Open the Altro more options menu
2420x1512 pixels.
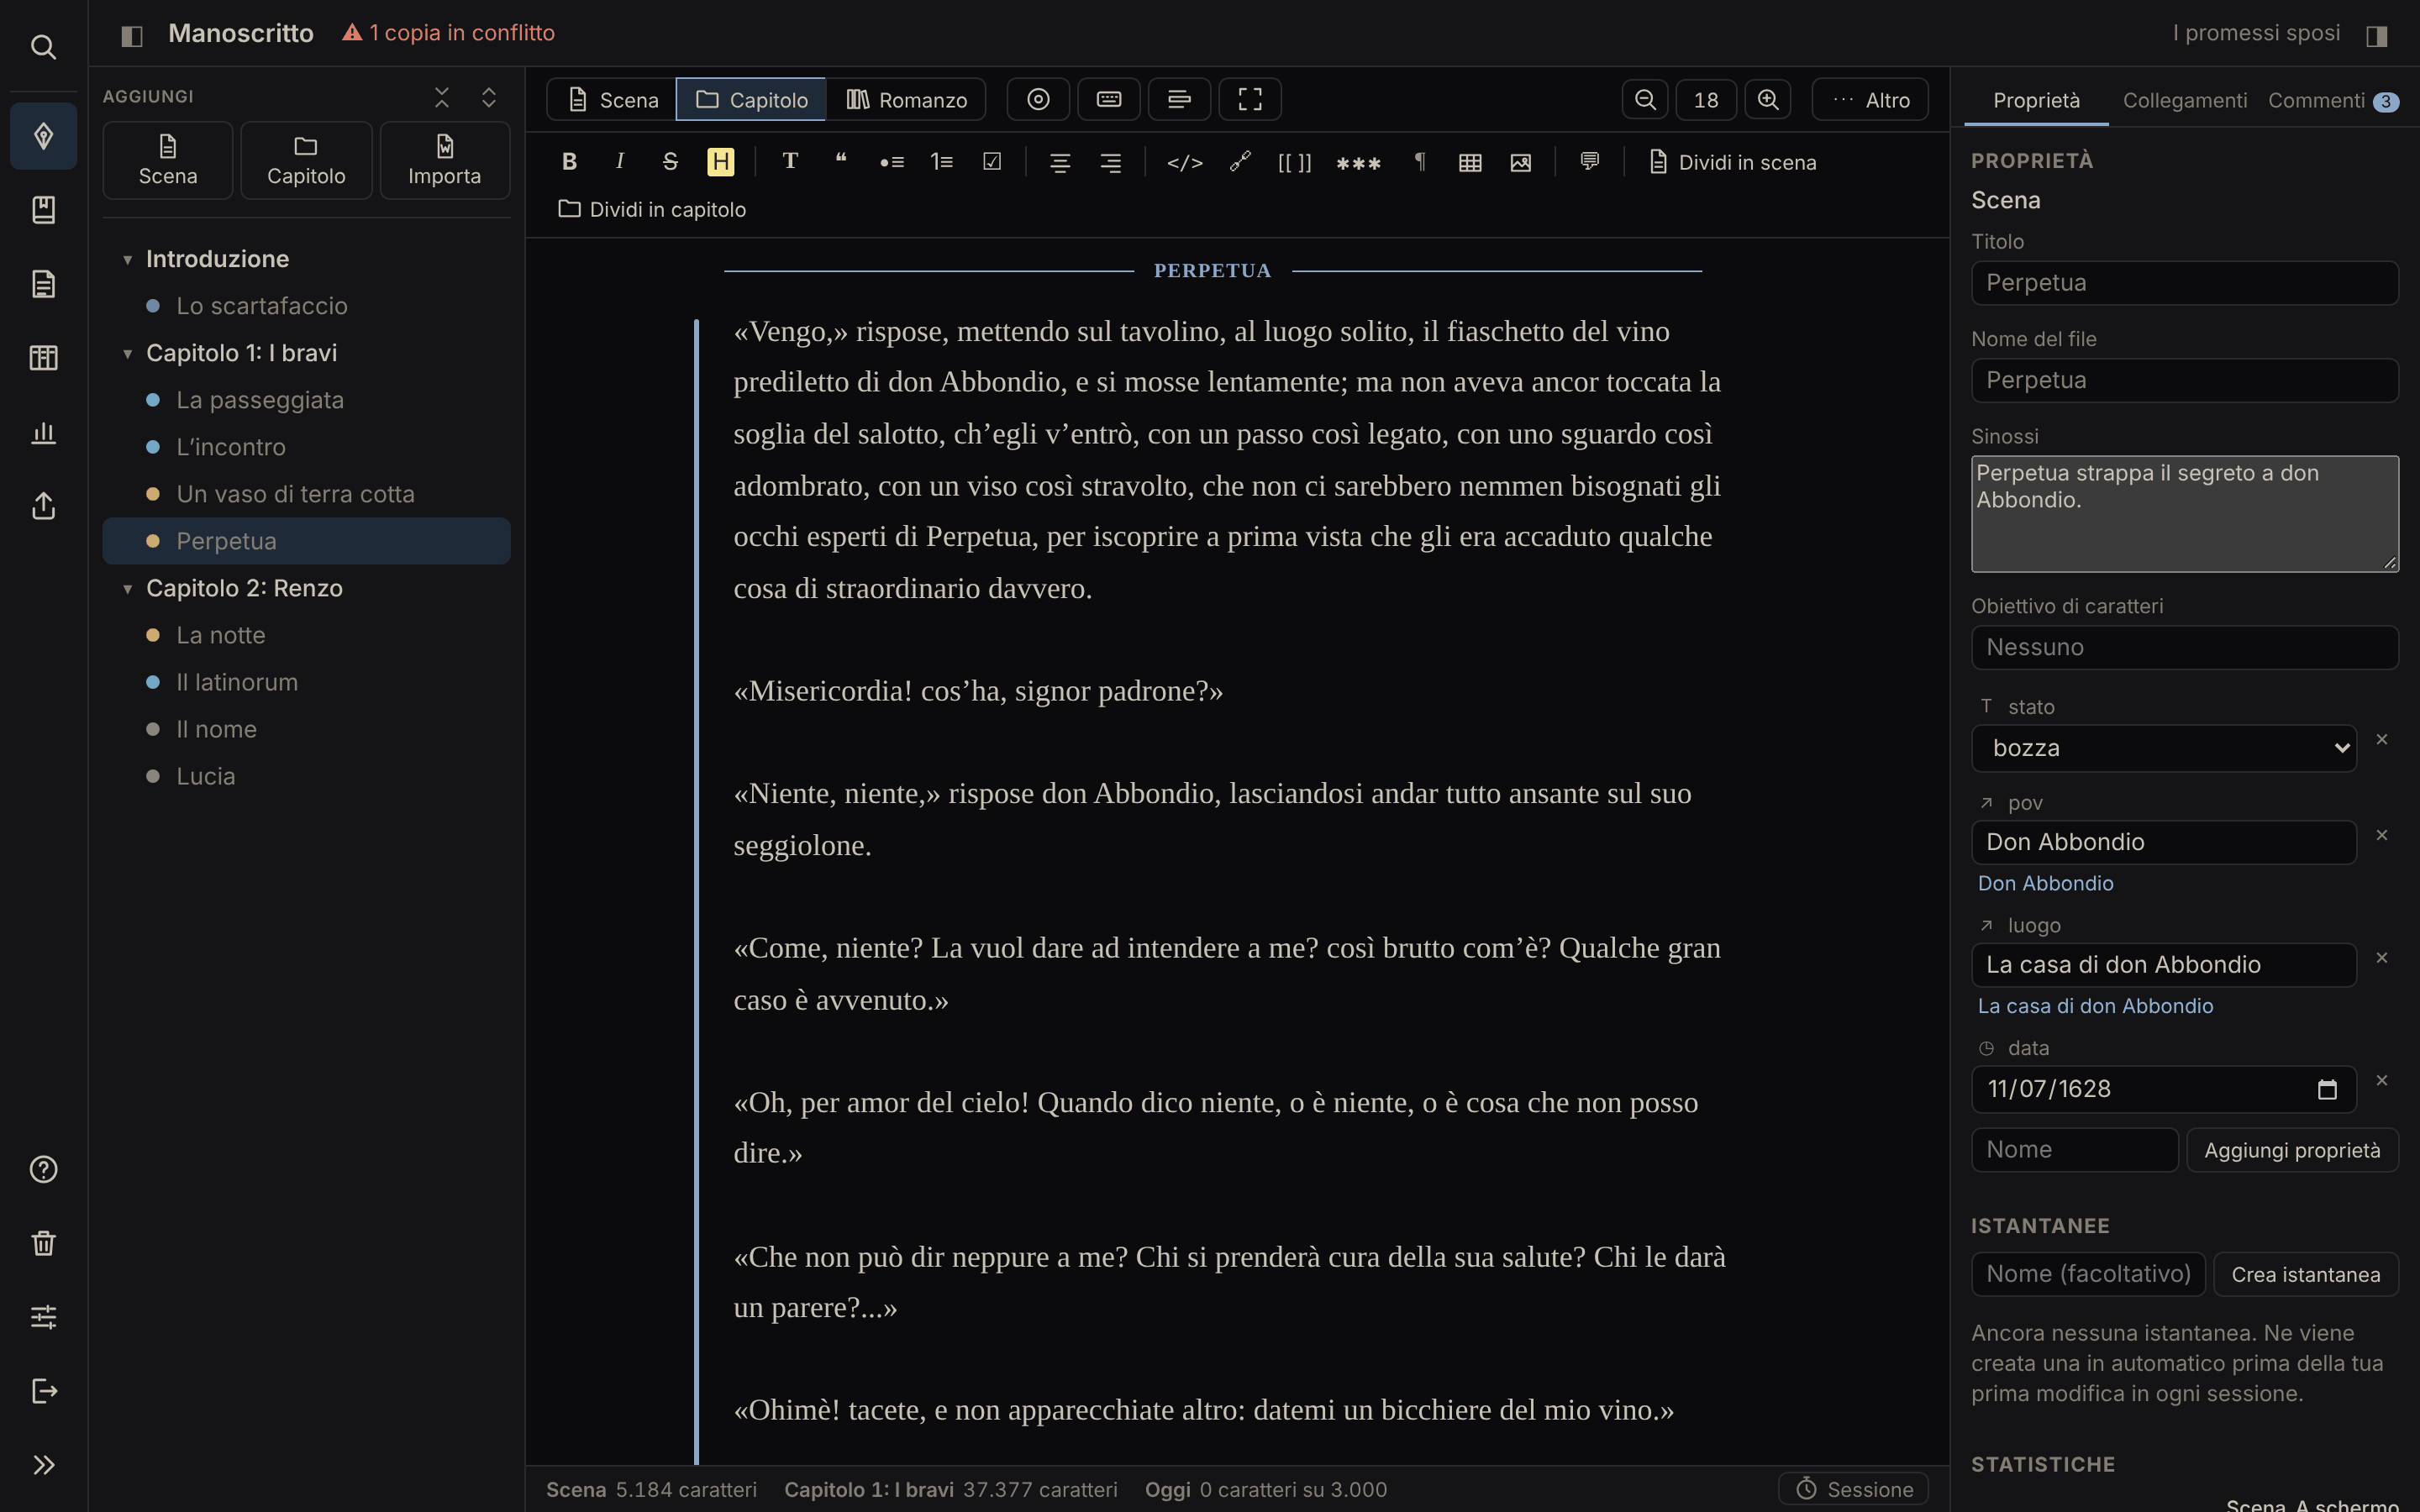1870,99
